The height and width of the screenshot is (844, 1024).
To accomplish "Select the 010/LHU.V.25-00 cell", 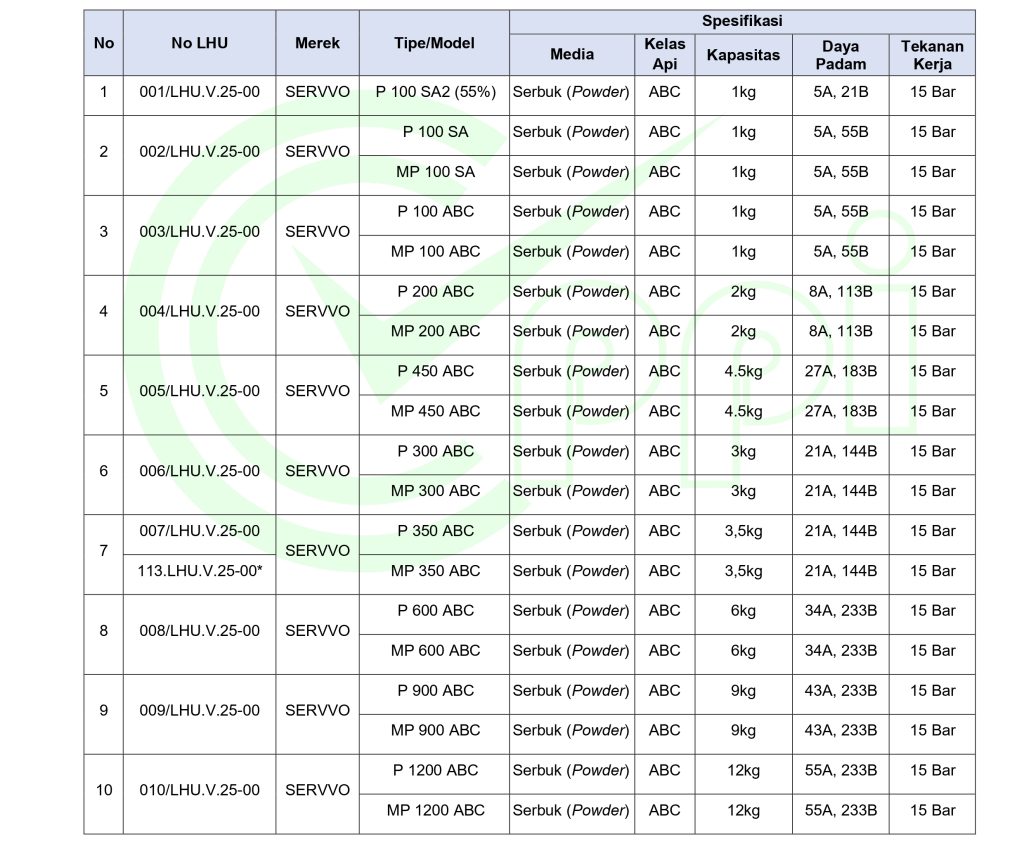I will [199, 790].
